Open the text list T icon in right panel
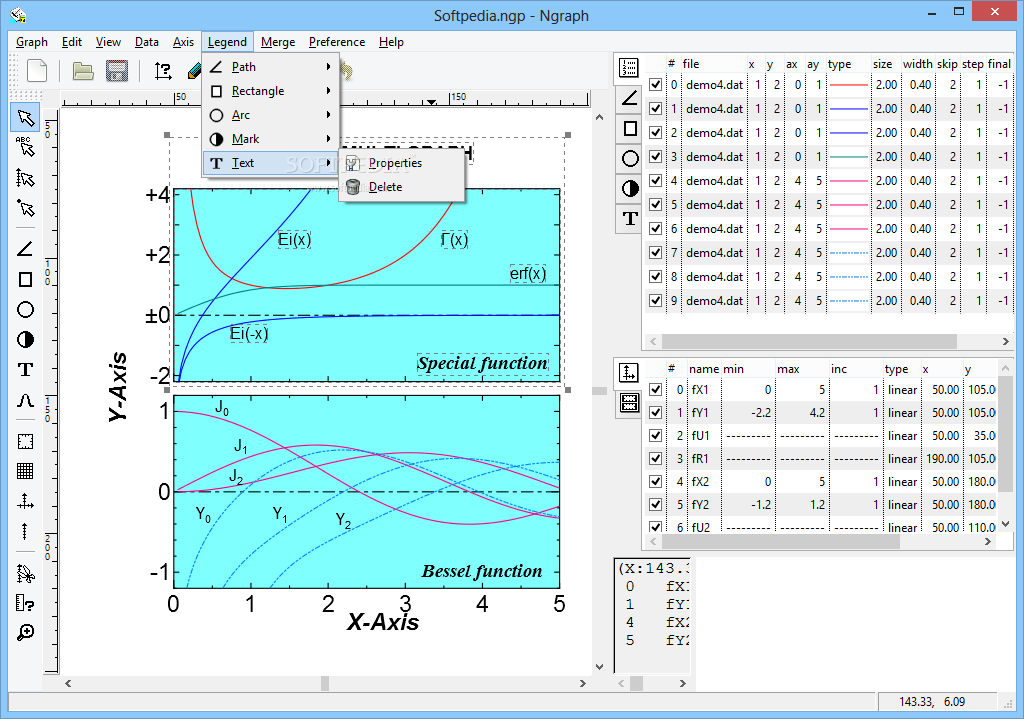This screenshot has height=719, width=1024. (630, 218)
